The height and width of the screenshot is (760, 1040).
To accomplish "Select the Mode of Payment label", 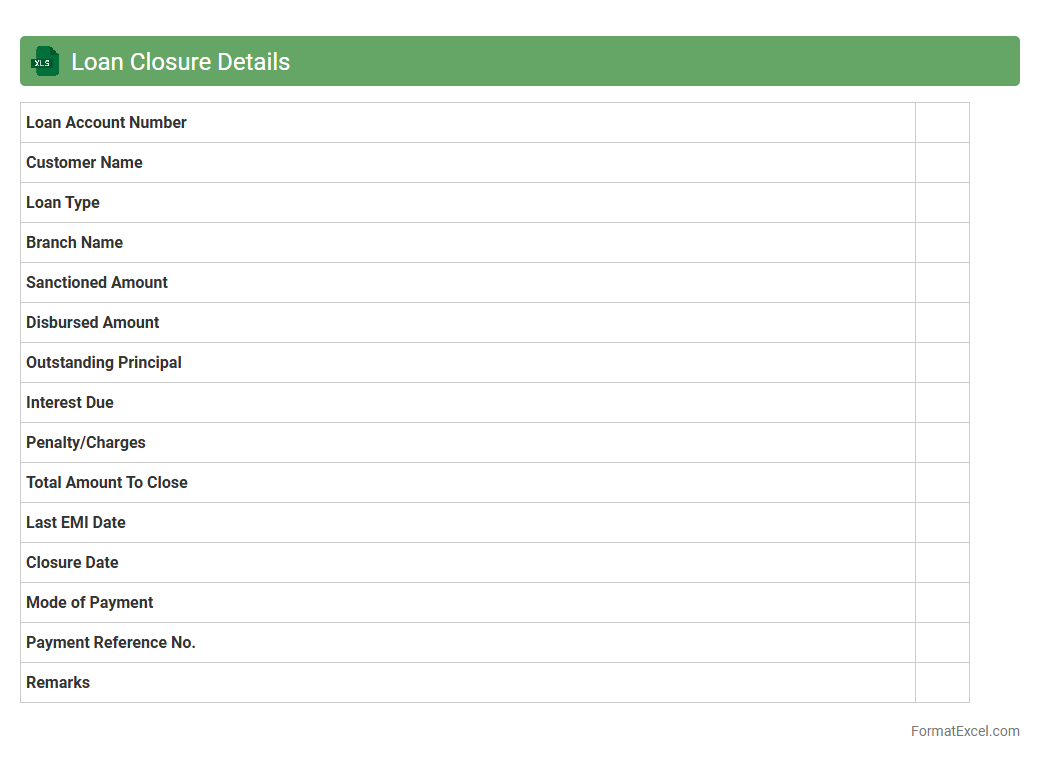I will pos(90,602).
